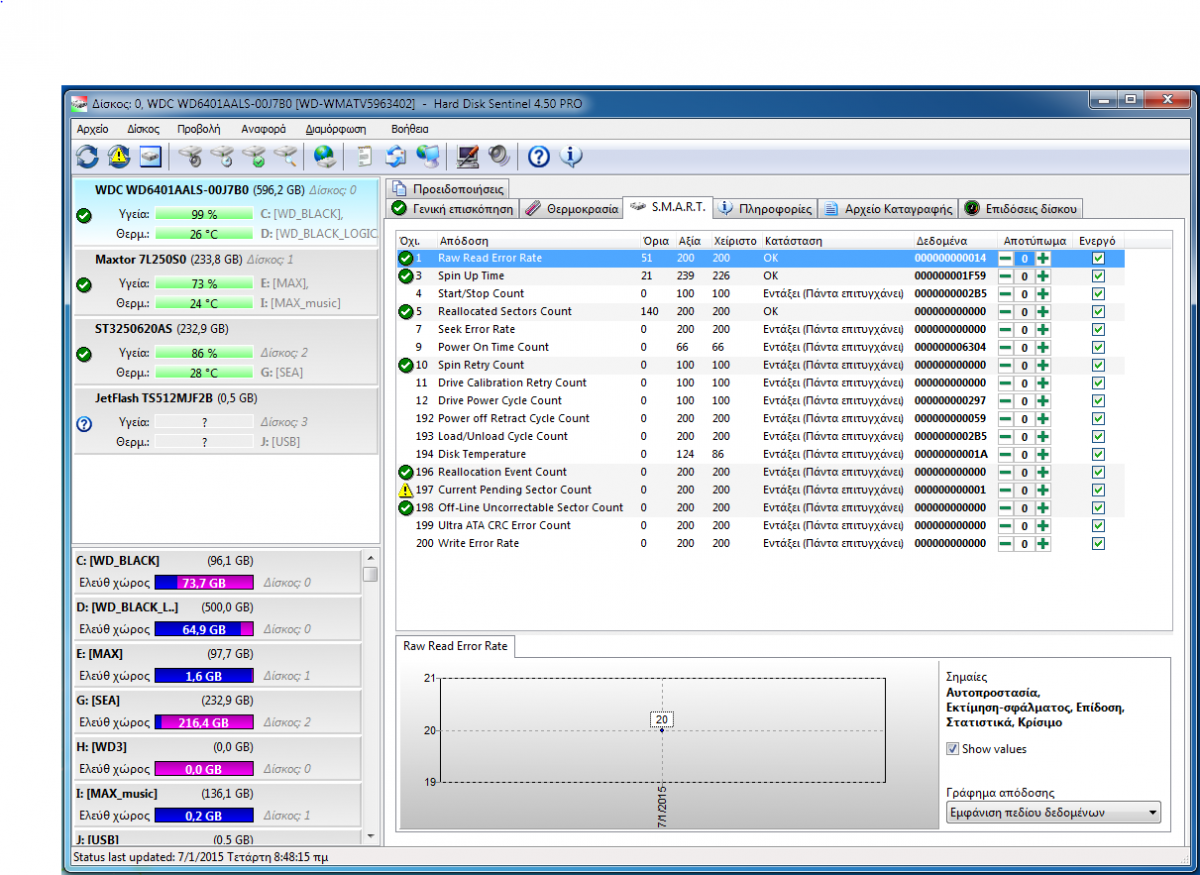Open the Διαμόρφωση menu

336,129
